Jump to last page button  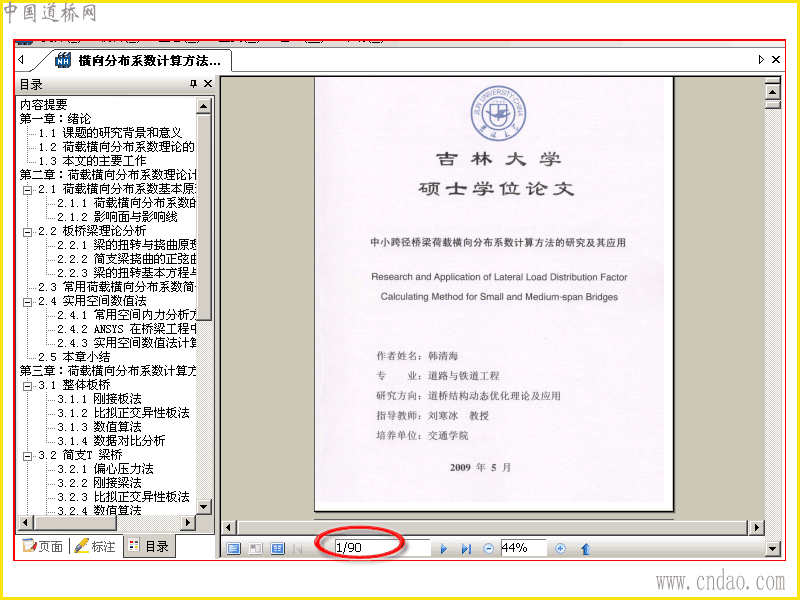466,548
